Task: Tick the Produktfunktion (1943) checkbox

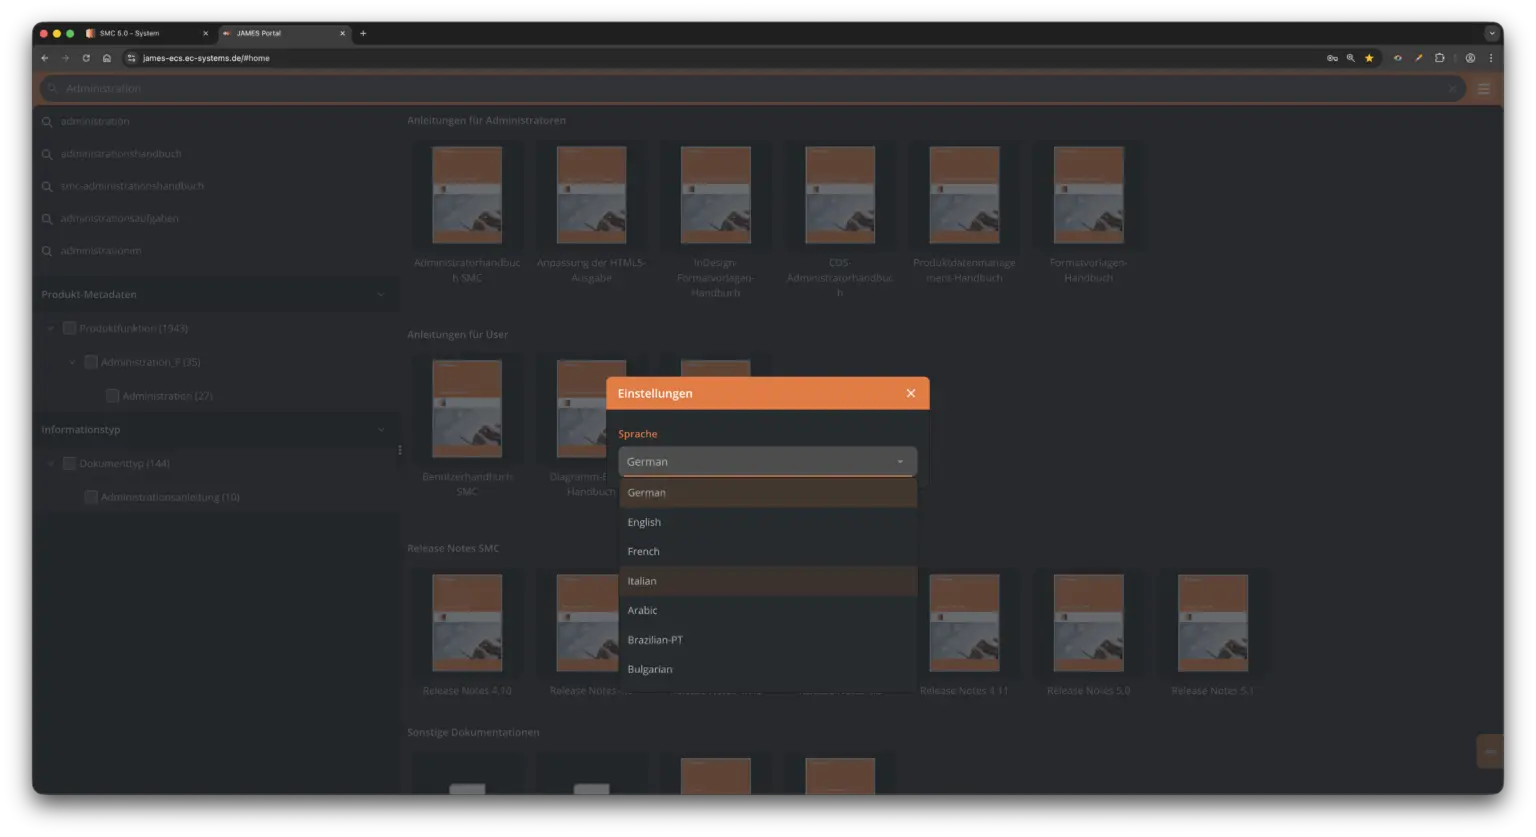Action: tap(69, 328)
